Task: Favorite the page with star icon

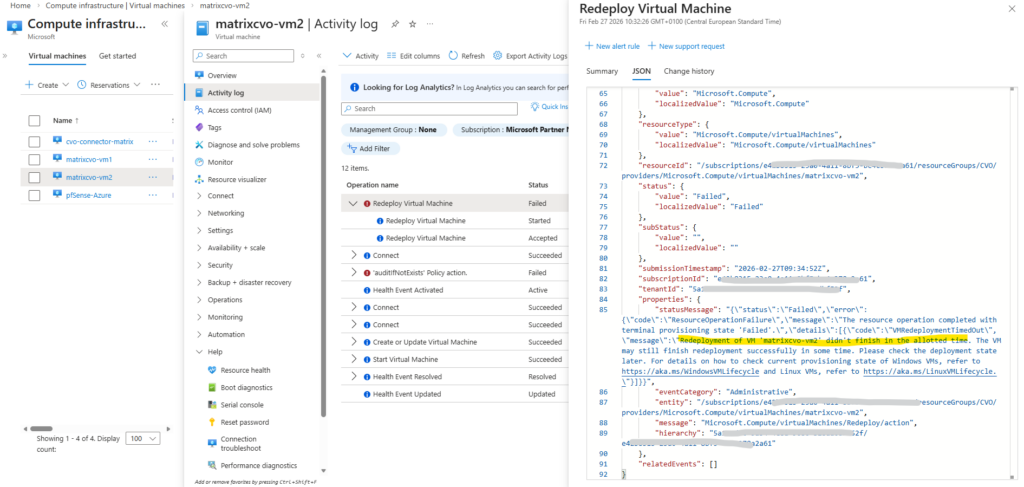Action: point(412,22)
